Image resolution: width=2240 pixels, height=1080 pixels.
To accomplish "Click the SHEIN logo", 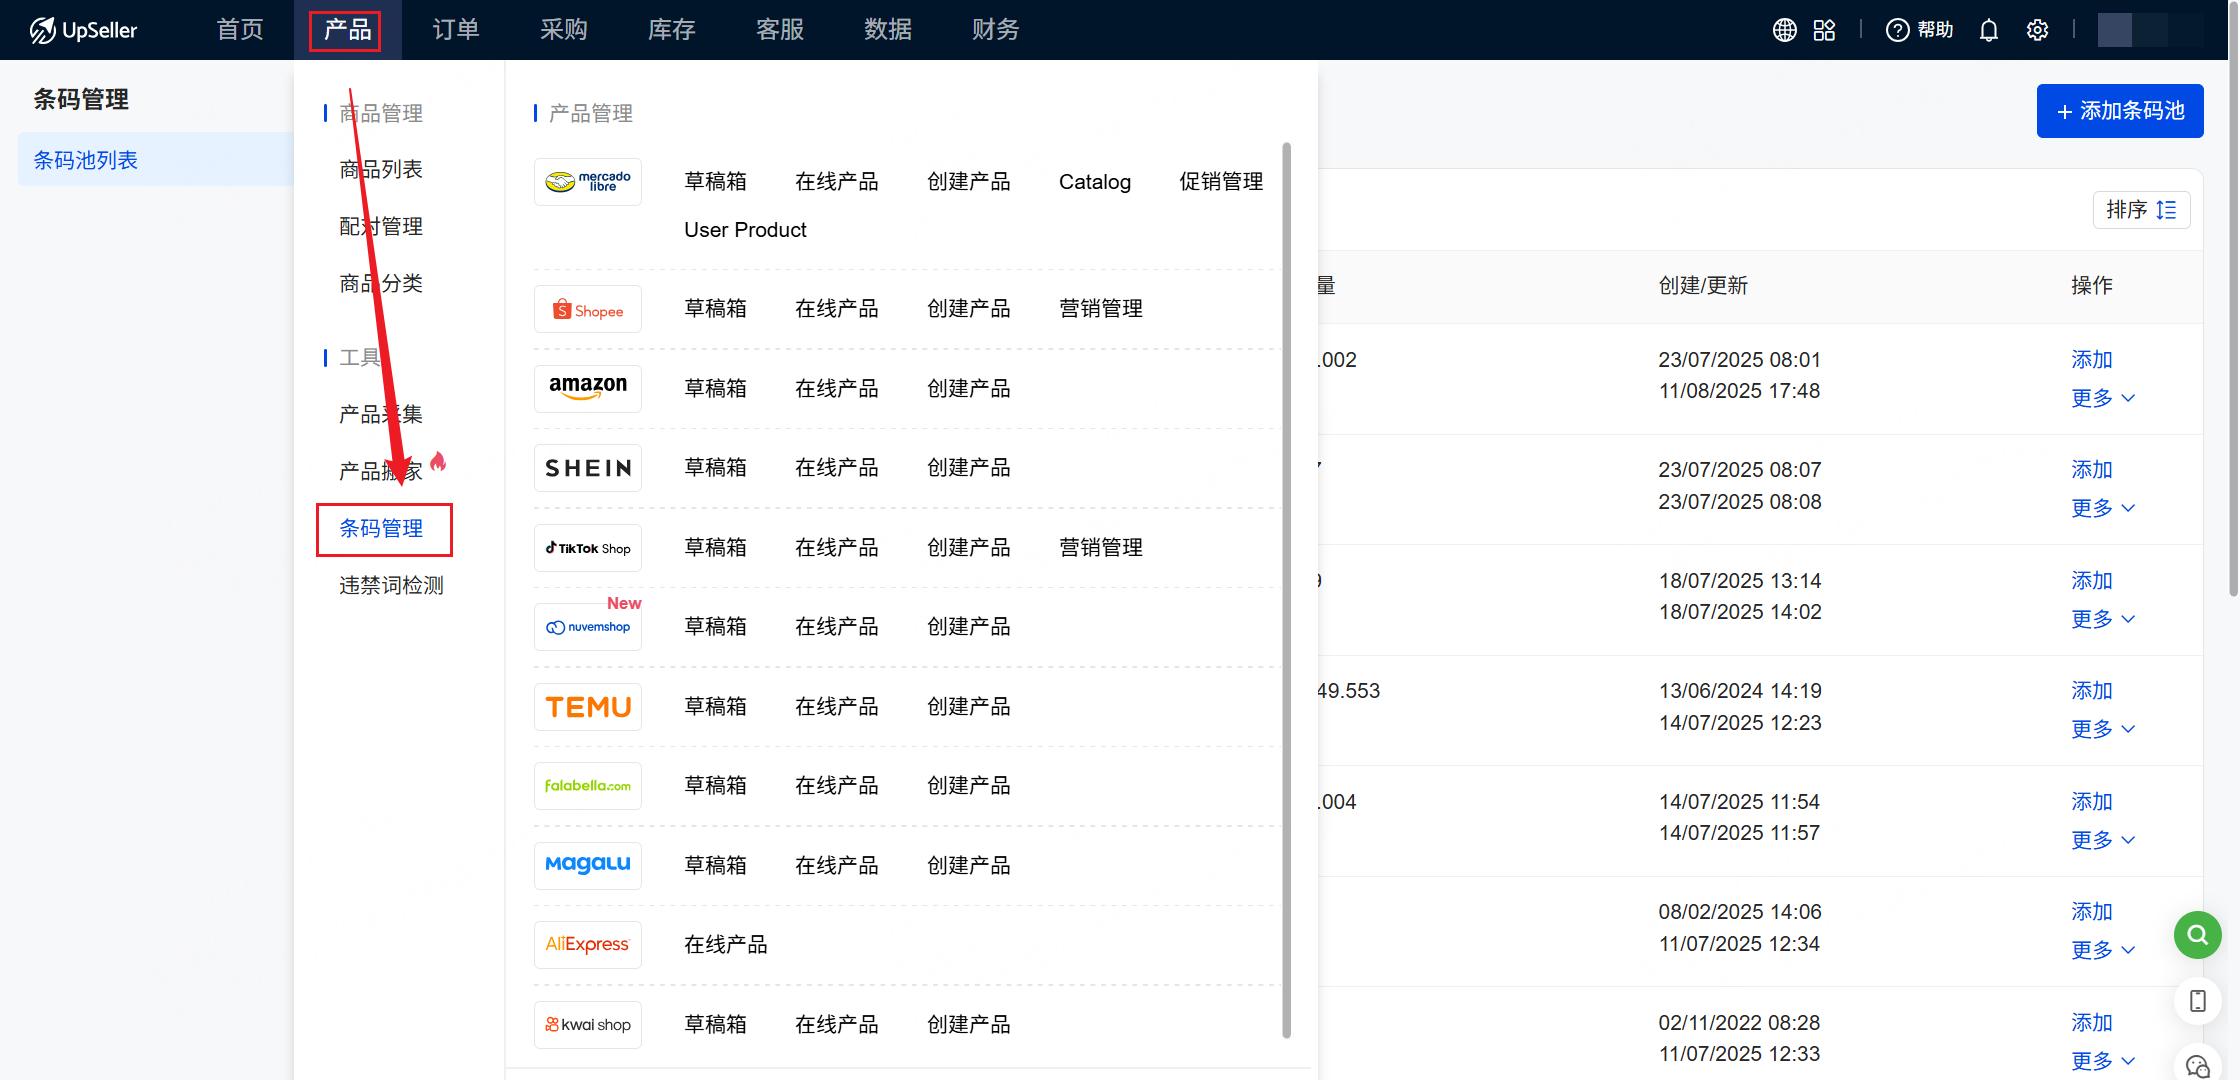I will (x=588, y=468).
